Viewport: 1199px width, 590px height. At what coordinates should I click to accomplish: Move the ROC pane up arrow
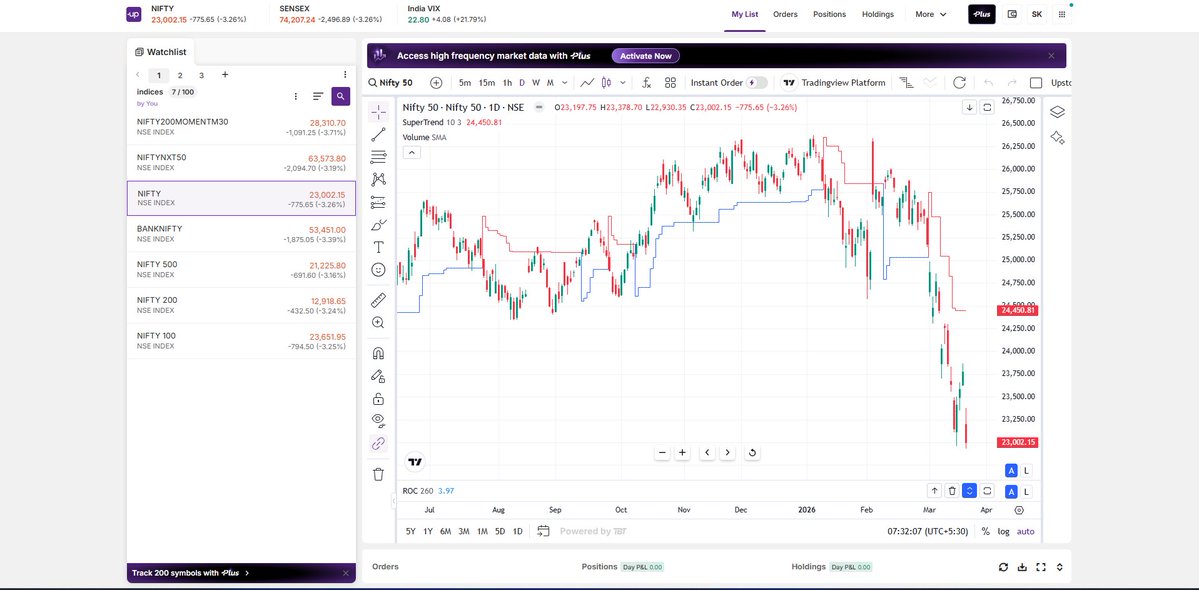[934, 491]
